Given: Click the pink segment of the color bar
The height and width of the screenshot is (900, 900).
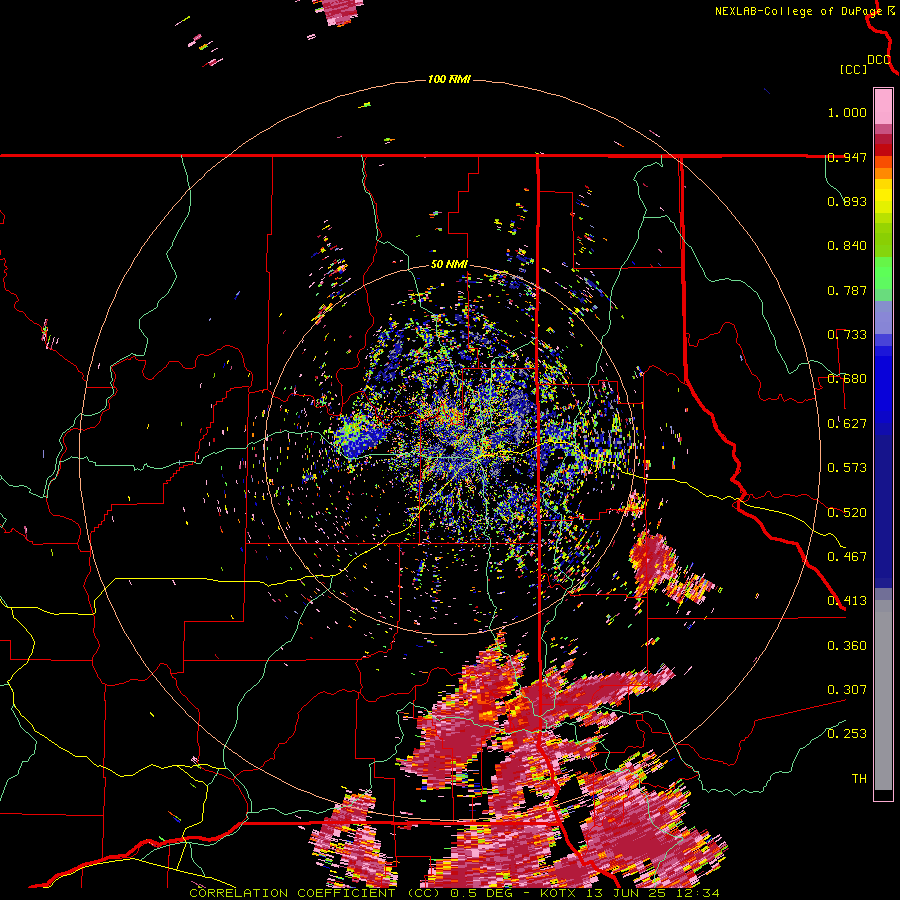Looking at the screenshot, I should [883, 106].
